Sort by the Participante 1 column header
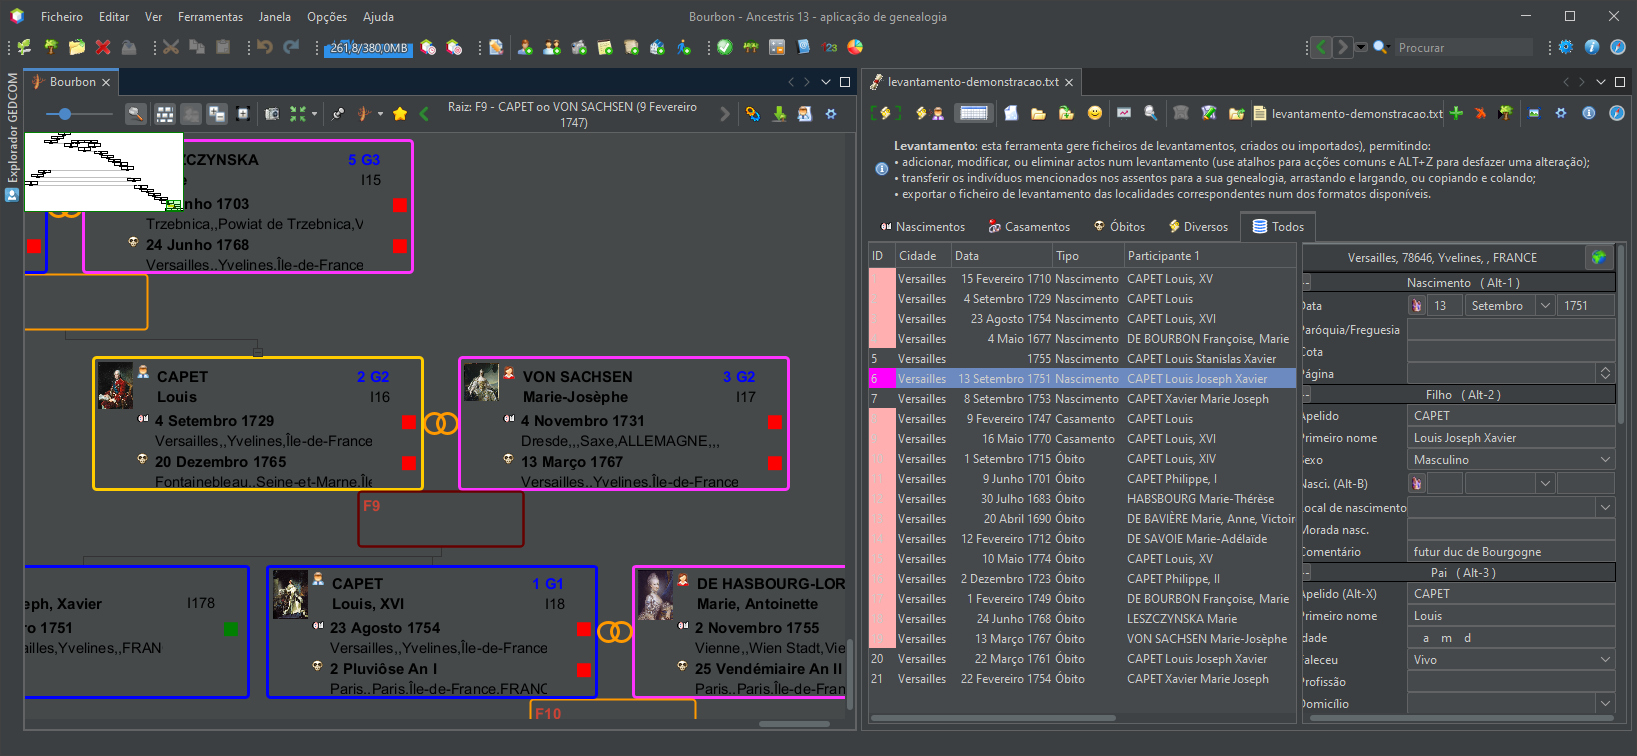 (x=1209, y=256)
